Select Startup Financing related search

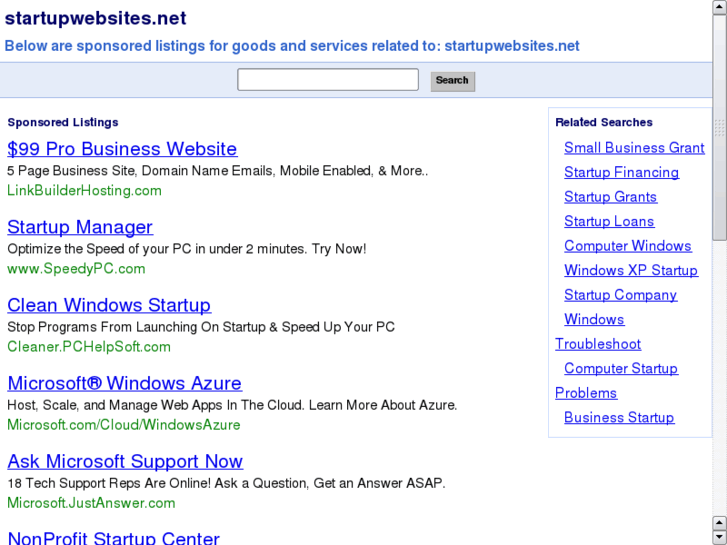[621, 172]
